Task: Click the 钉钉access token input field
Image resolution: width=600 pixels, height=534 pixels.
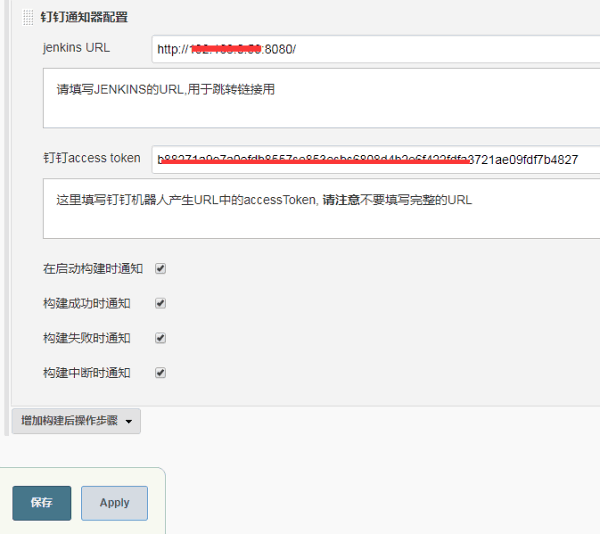Action: tap(376, 160)
